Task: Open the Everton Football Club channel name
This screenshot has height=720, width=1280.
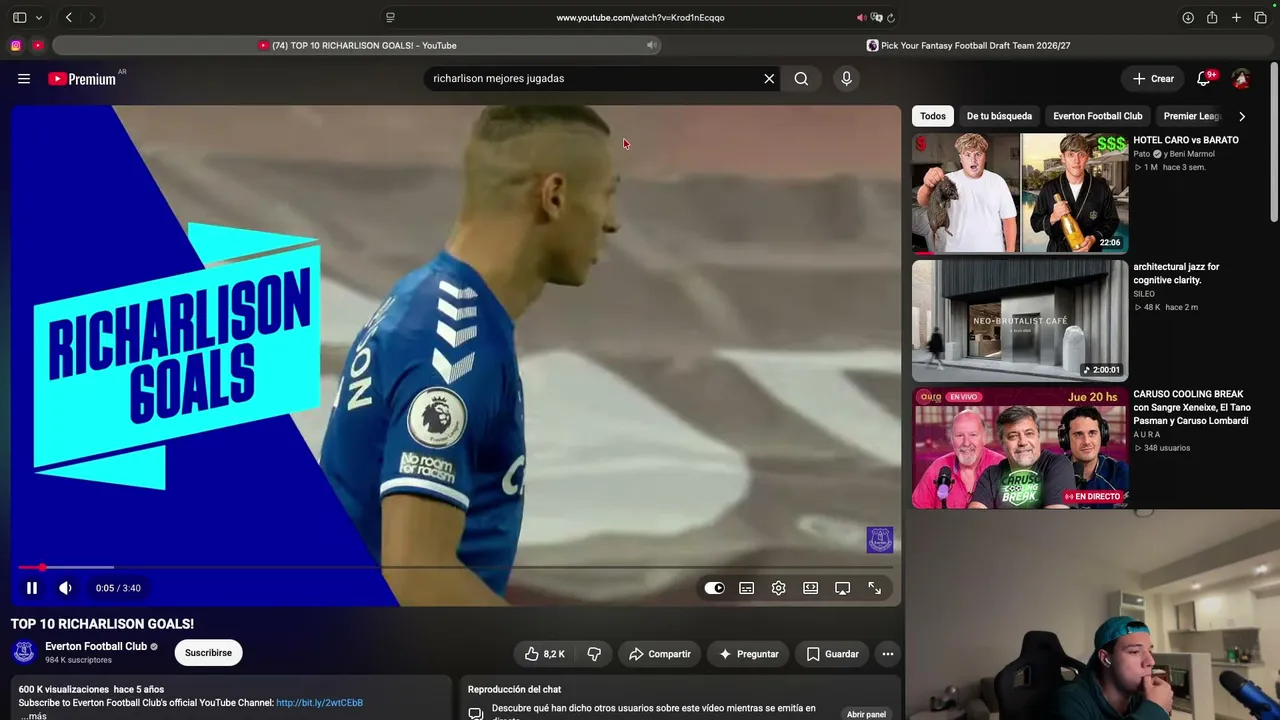Action: coord(96,646)
